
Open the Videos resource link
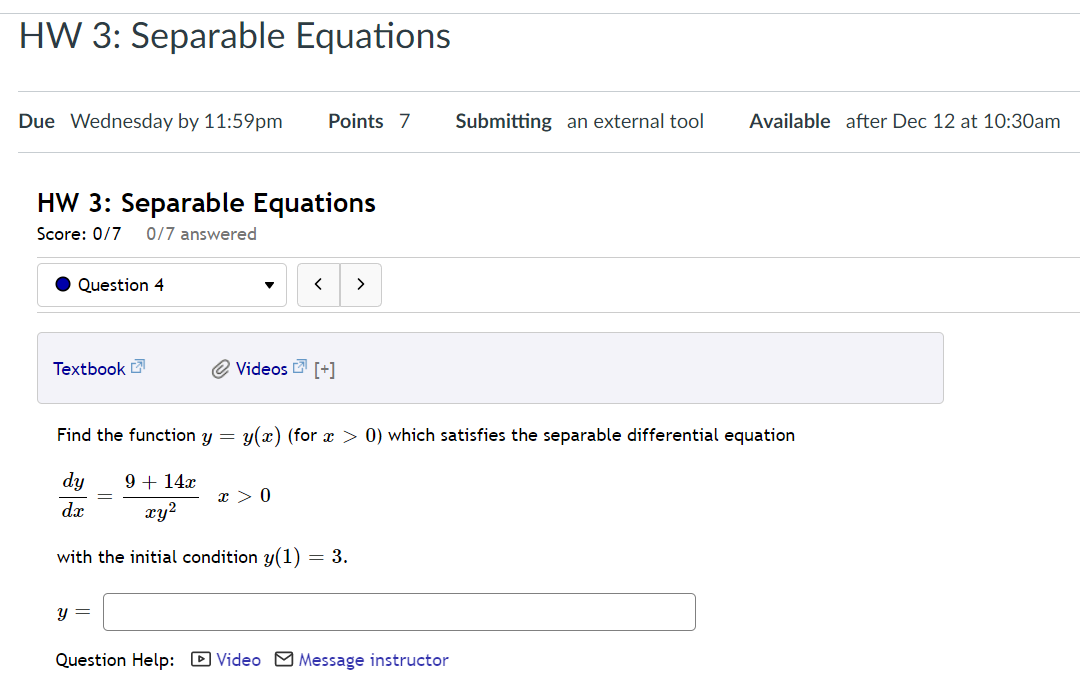[261, 369]
